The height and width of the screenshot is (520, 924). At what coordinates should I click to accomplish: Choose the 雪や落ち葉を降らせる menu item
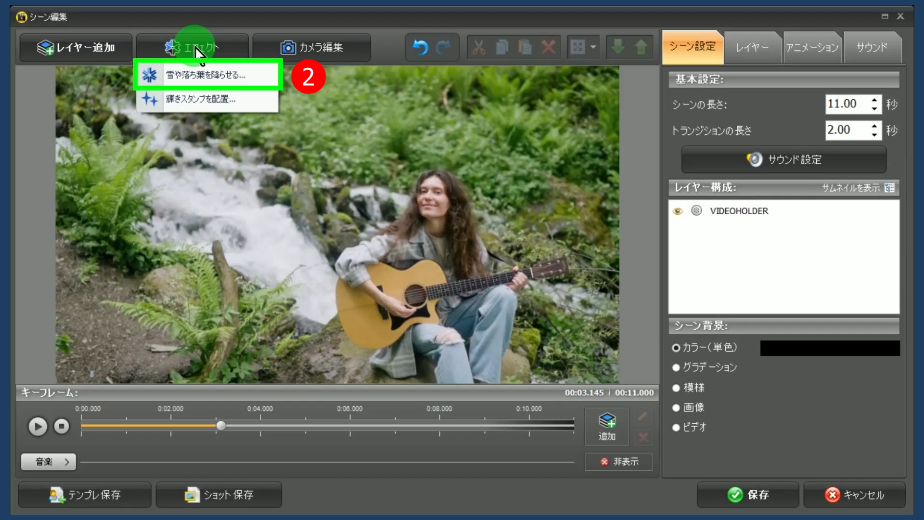tap(207, 75)
